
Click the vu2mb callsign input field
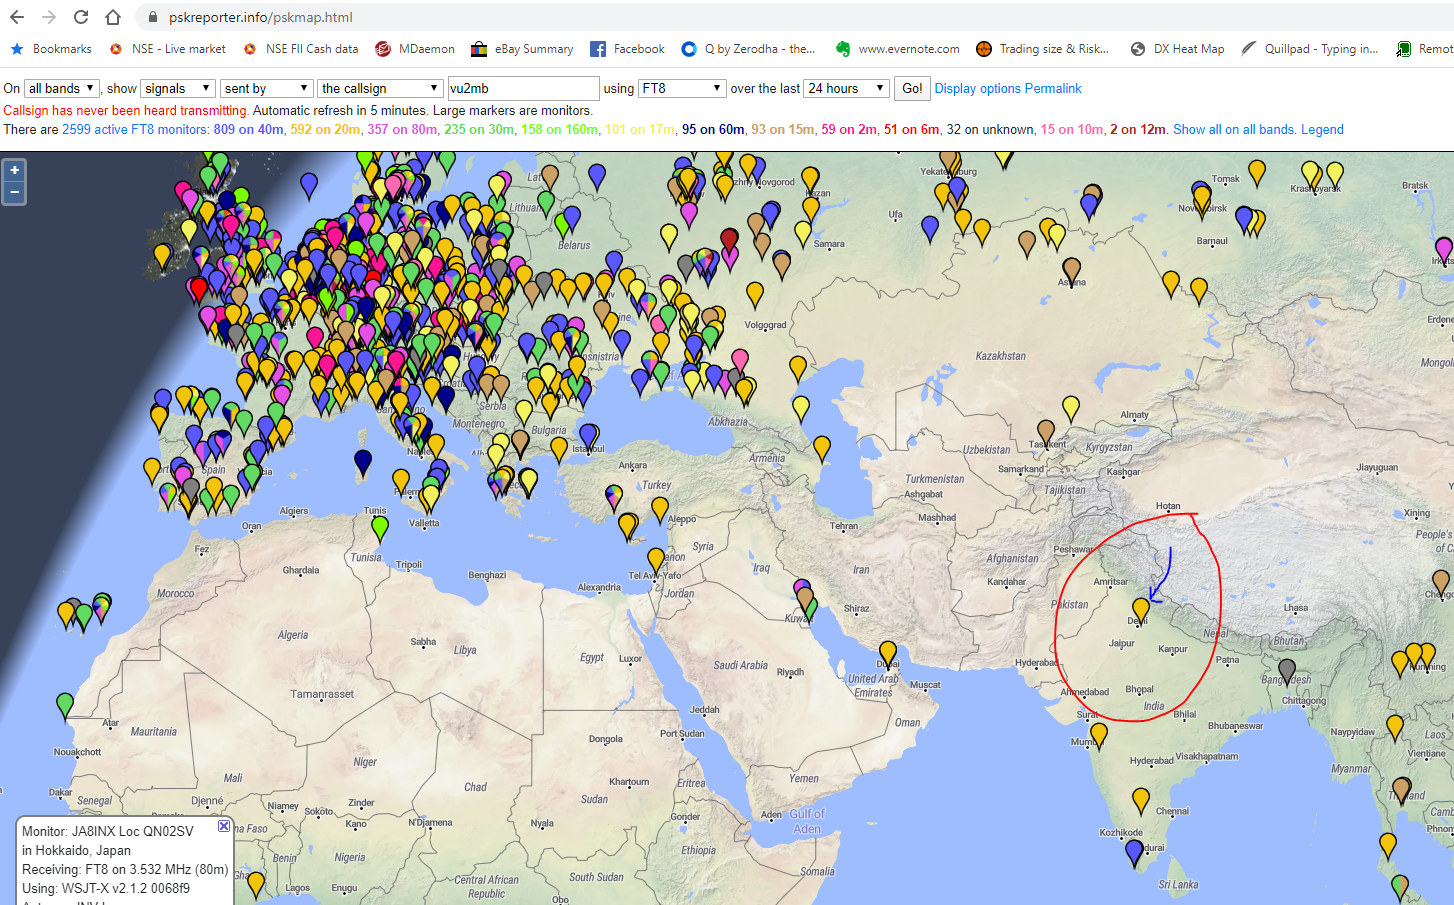pyautogui.click(x=523, y=89)
